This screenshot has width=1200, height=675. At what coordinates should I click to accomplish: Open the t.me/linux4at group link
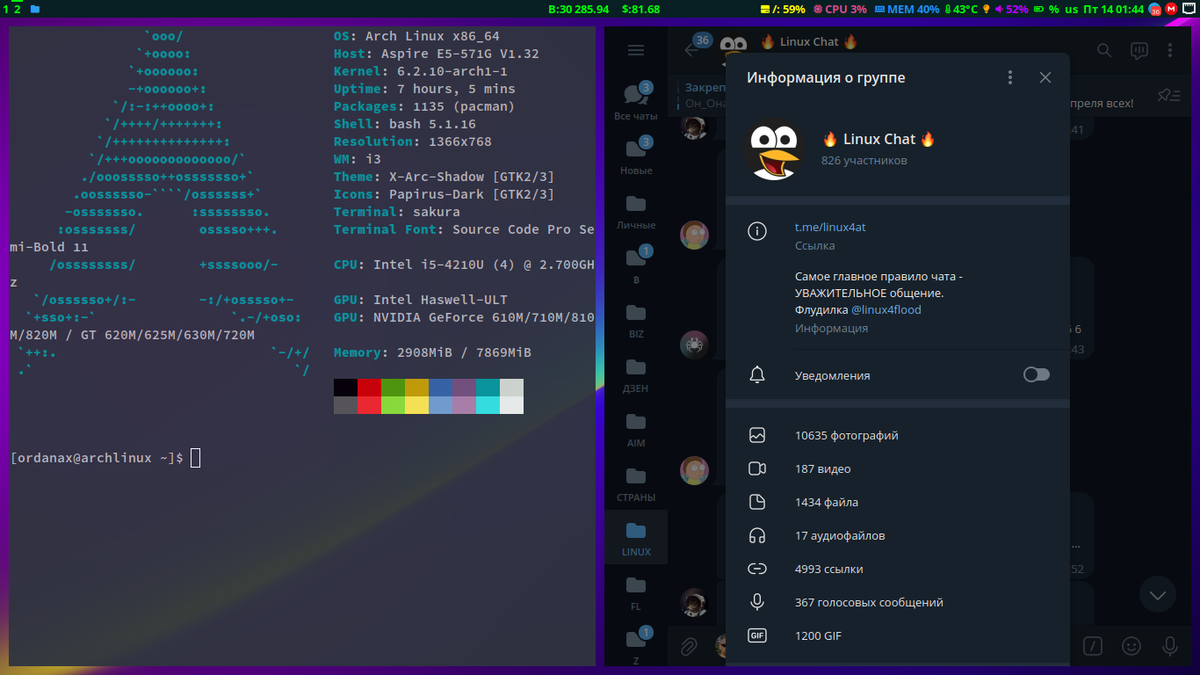[x=830, y=227]
